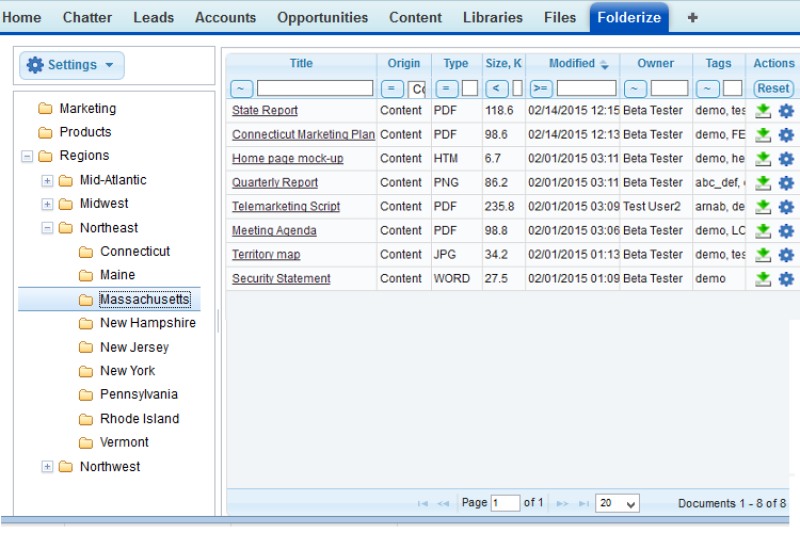Toggle the Size filter less-than operator
800x533 pixels.
(497, 88)
